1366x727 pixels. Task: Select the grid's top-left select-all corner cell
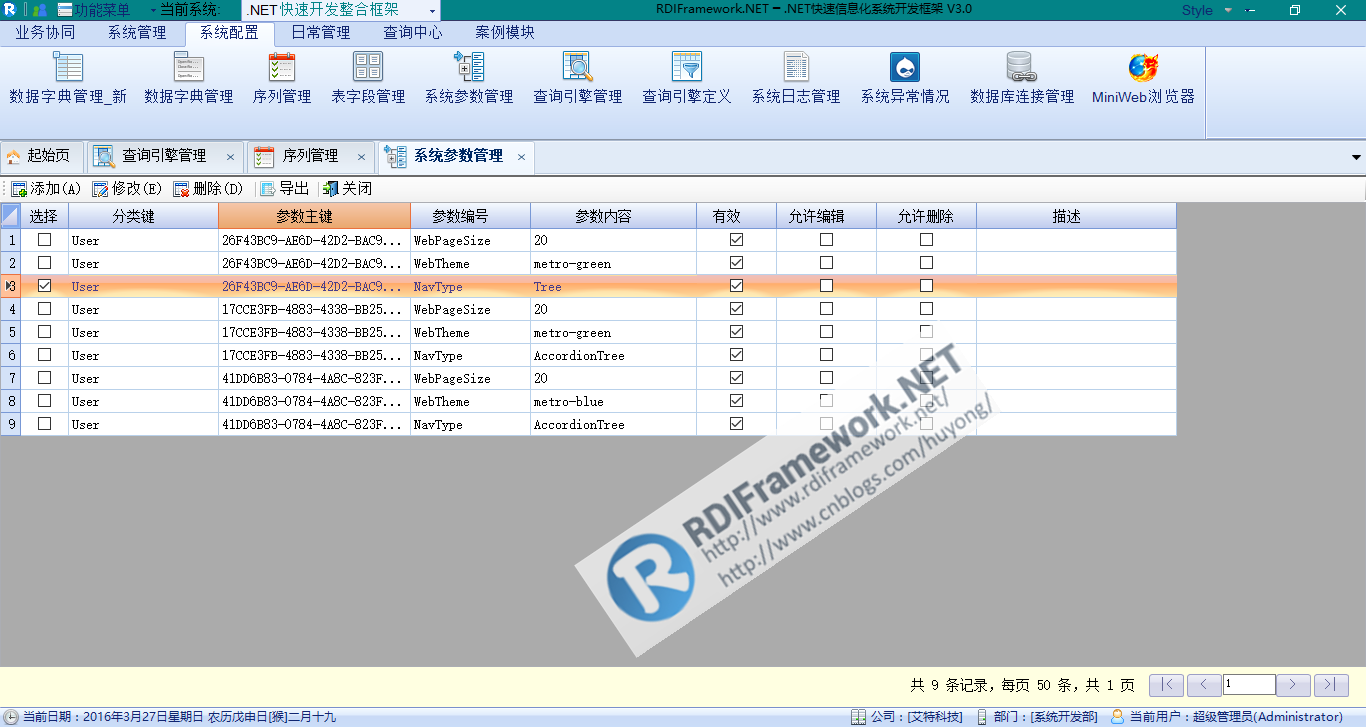coord(10,216)
